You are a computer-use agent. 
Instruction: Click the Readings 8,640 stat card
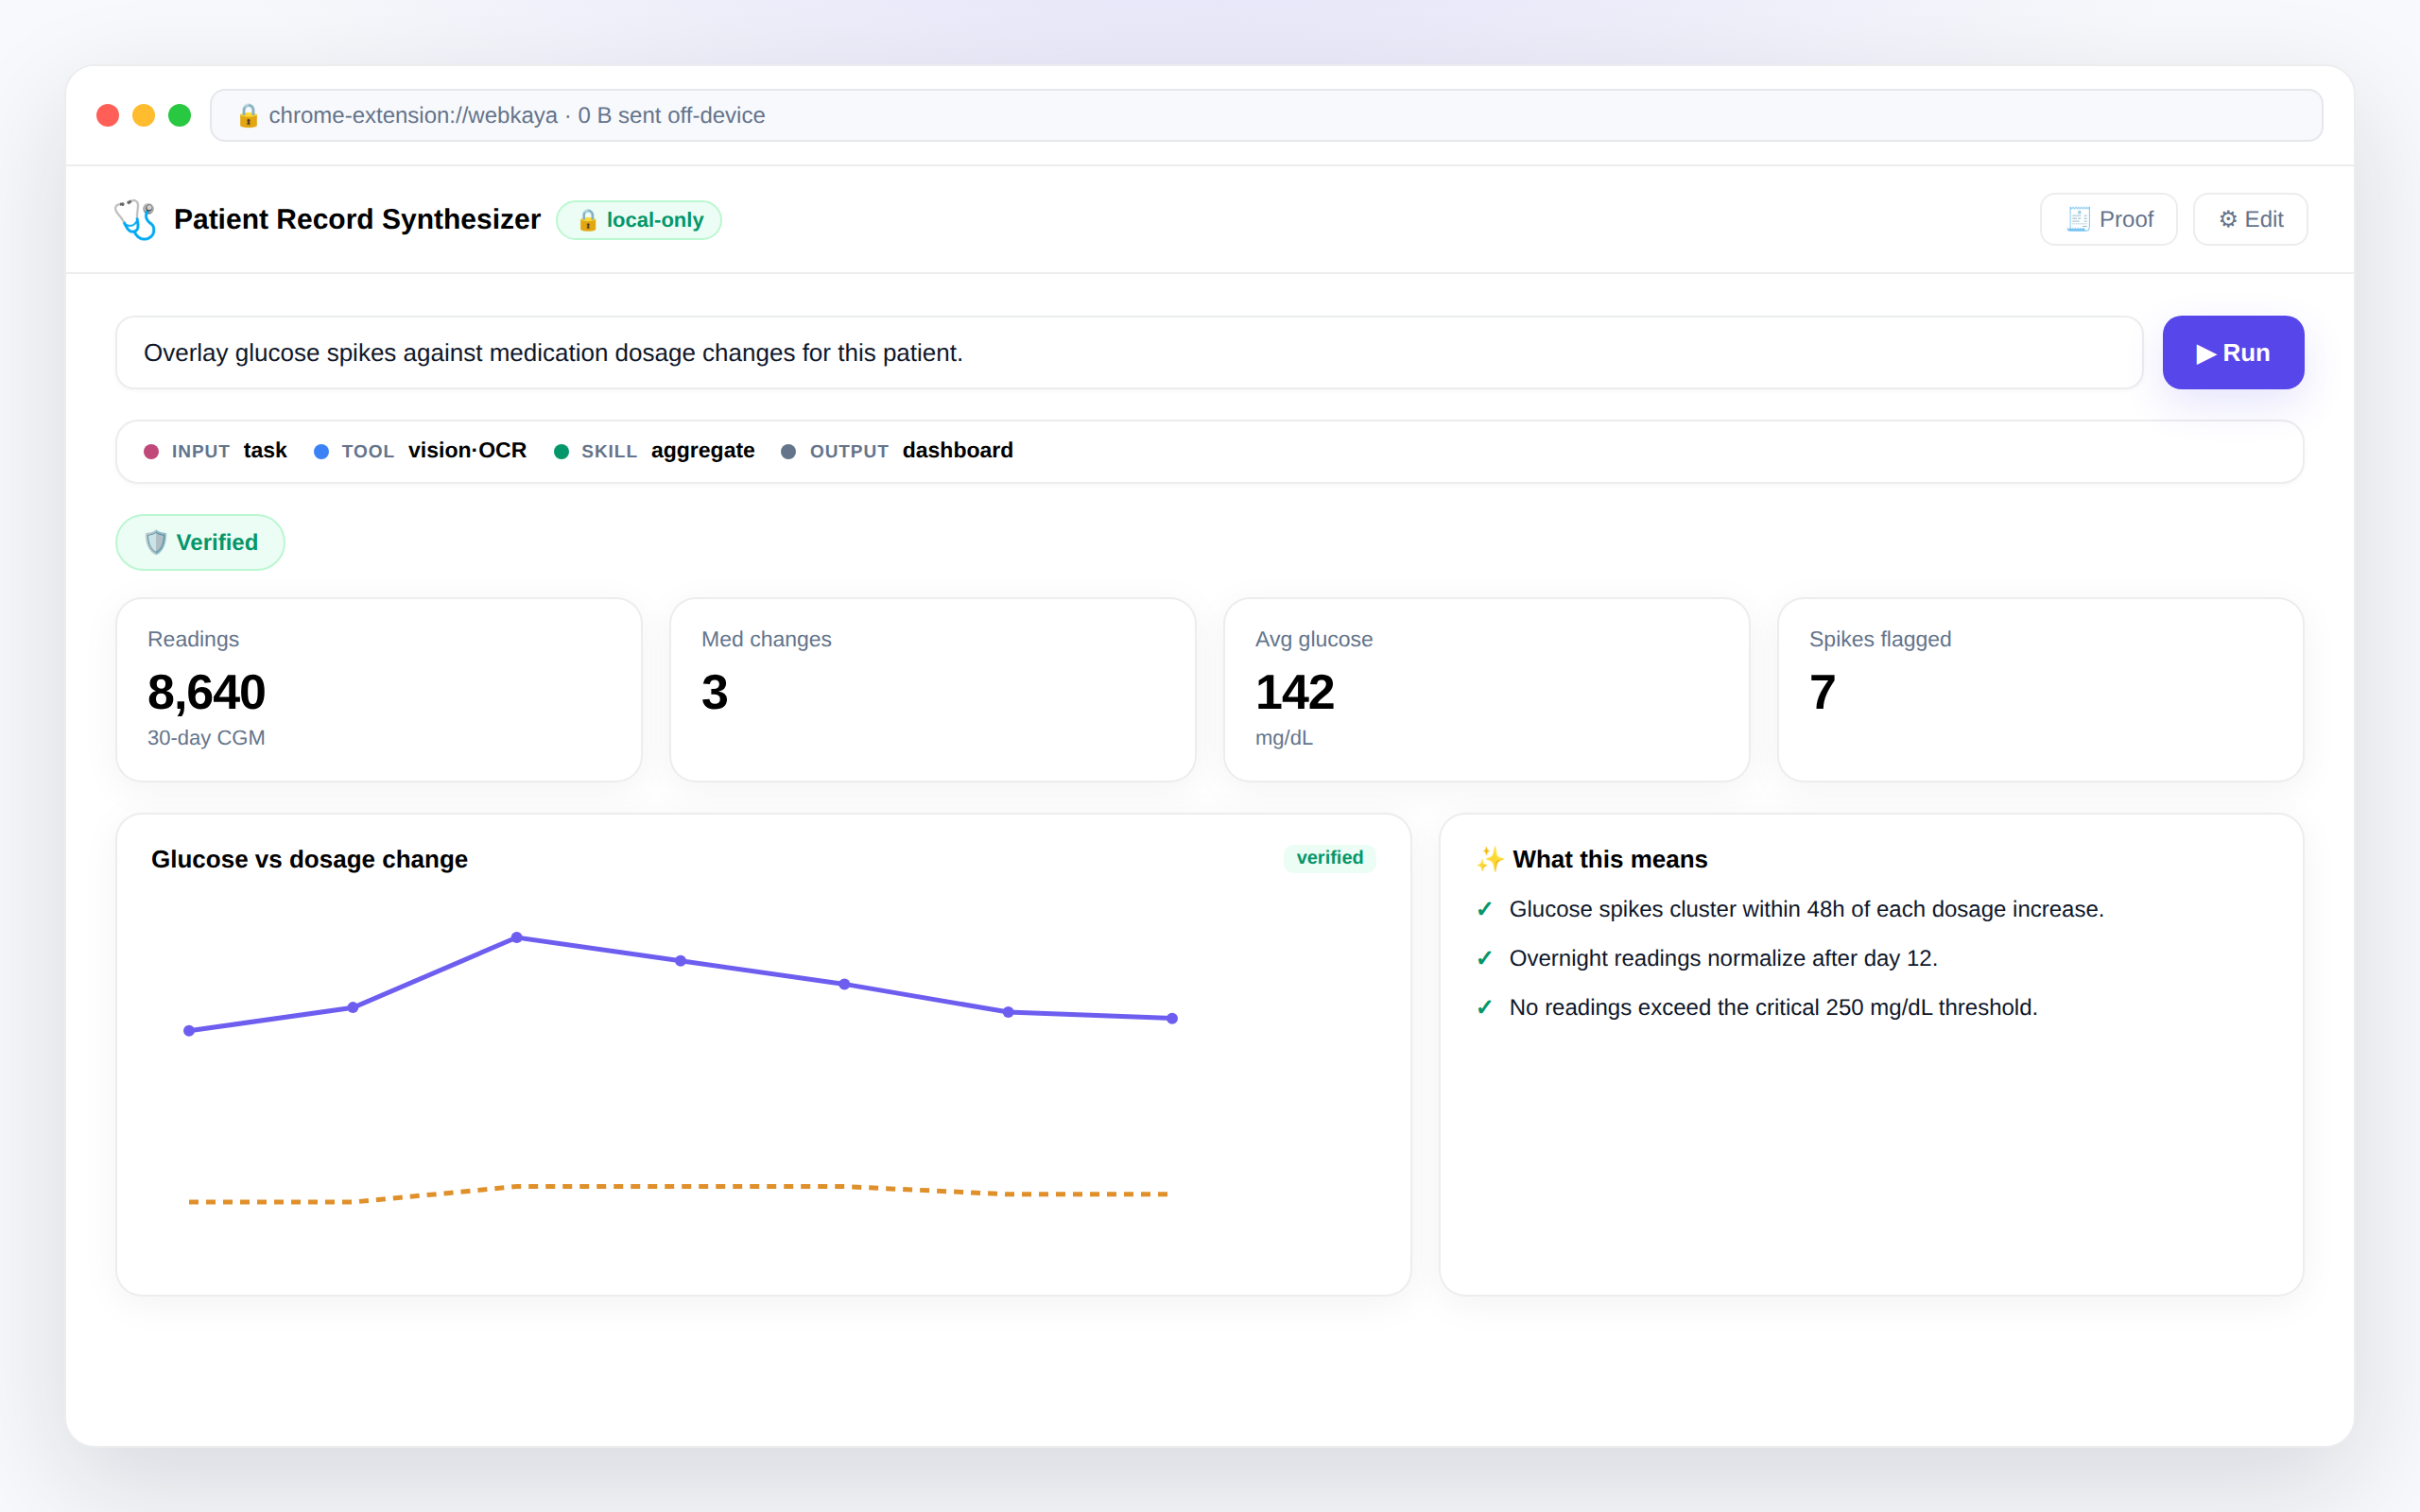tap(379, 690)
